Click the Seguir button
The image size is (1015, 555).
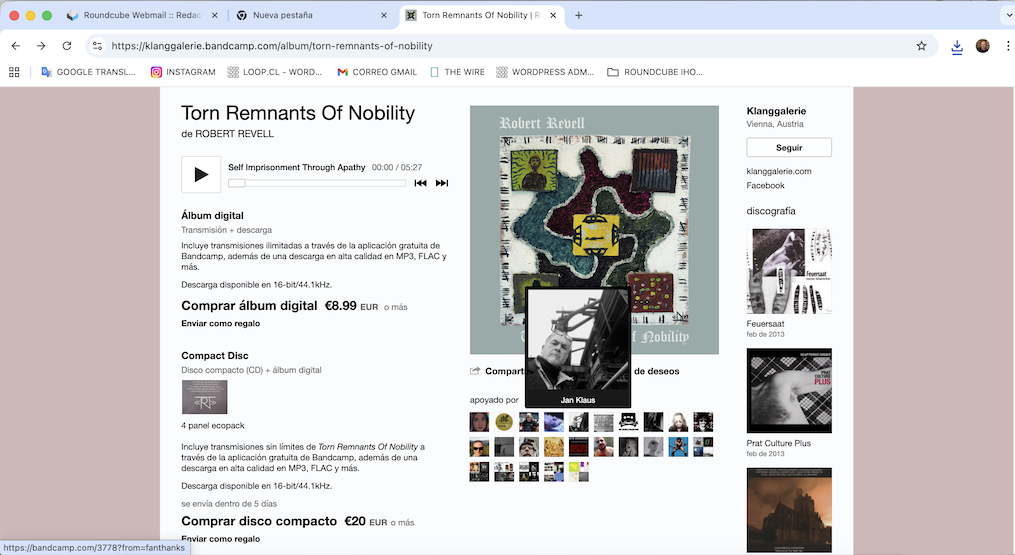pyautogui.click(x=789, y=147)
